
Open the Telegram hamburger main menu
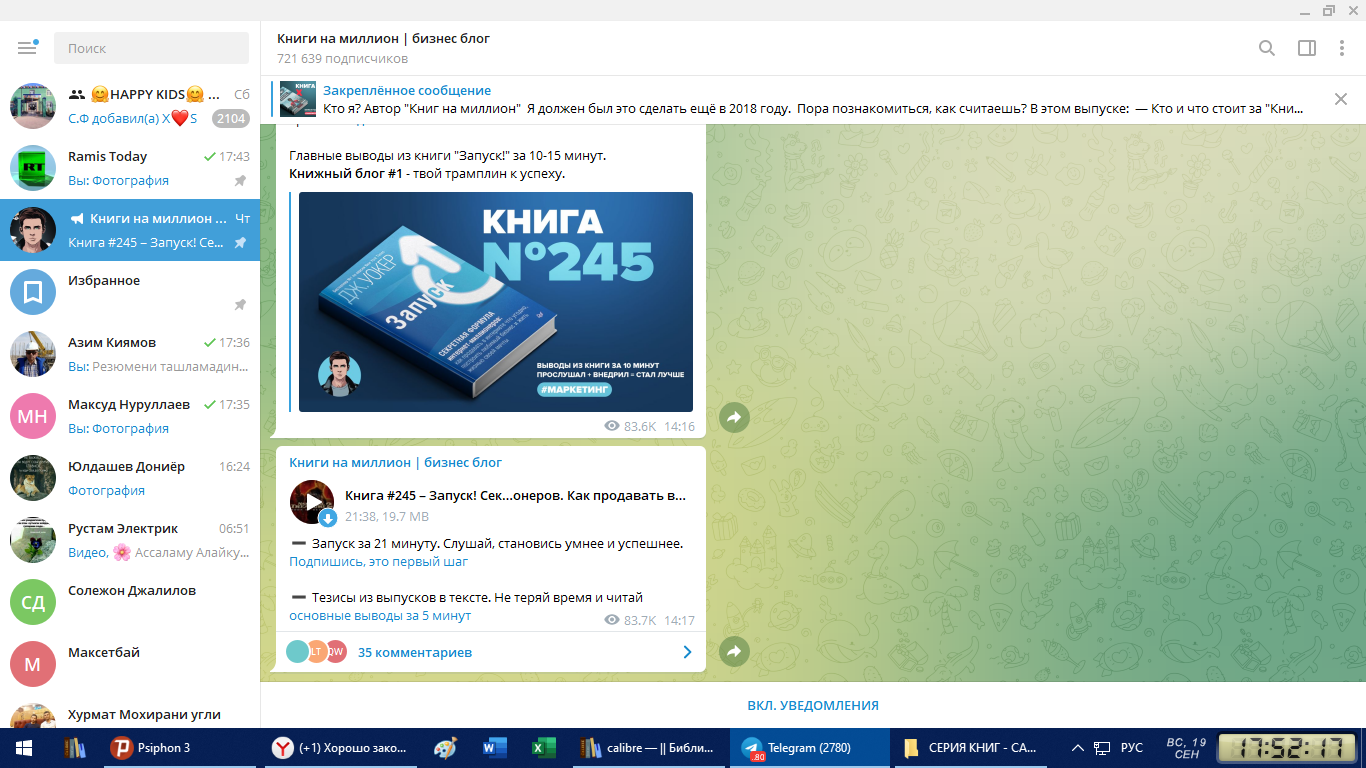pyautogui.click(x=27, y=48)
